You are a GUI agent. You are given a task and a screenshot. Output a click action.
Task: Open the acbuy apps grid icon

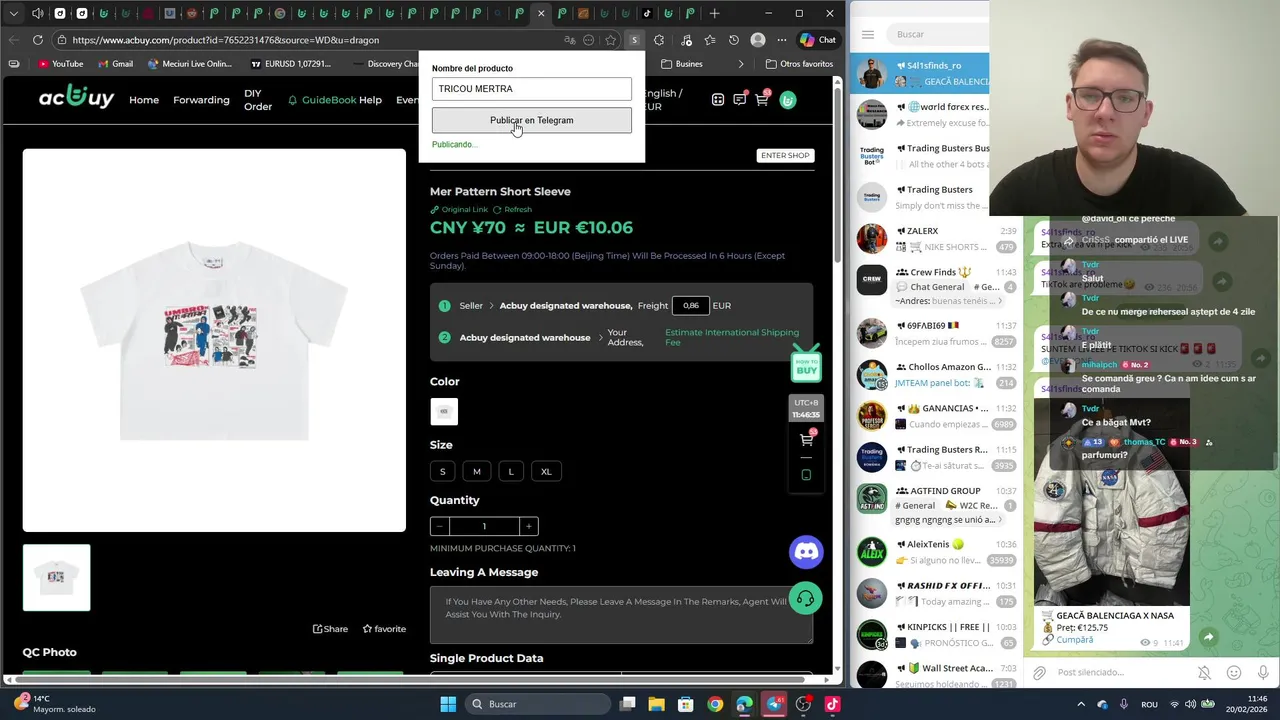[718, 100]
